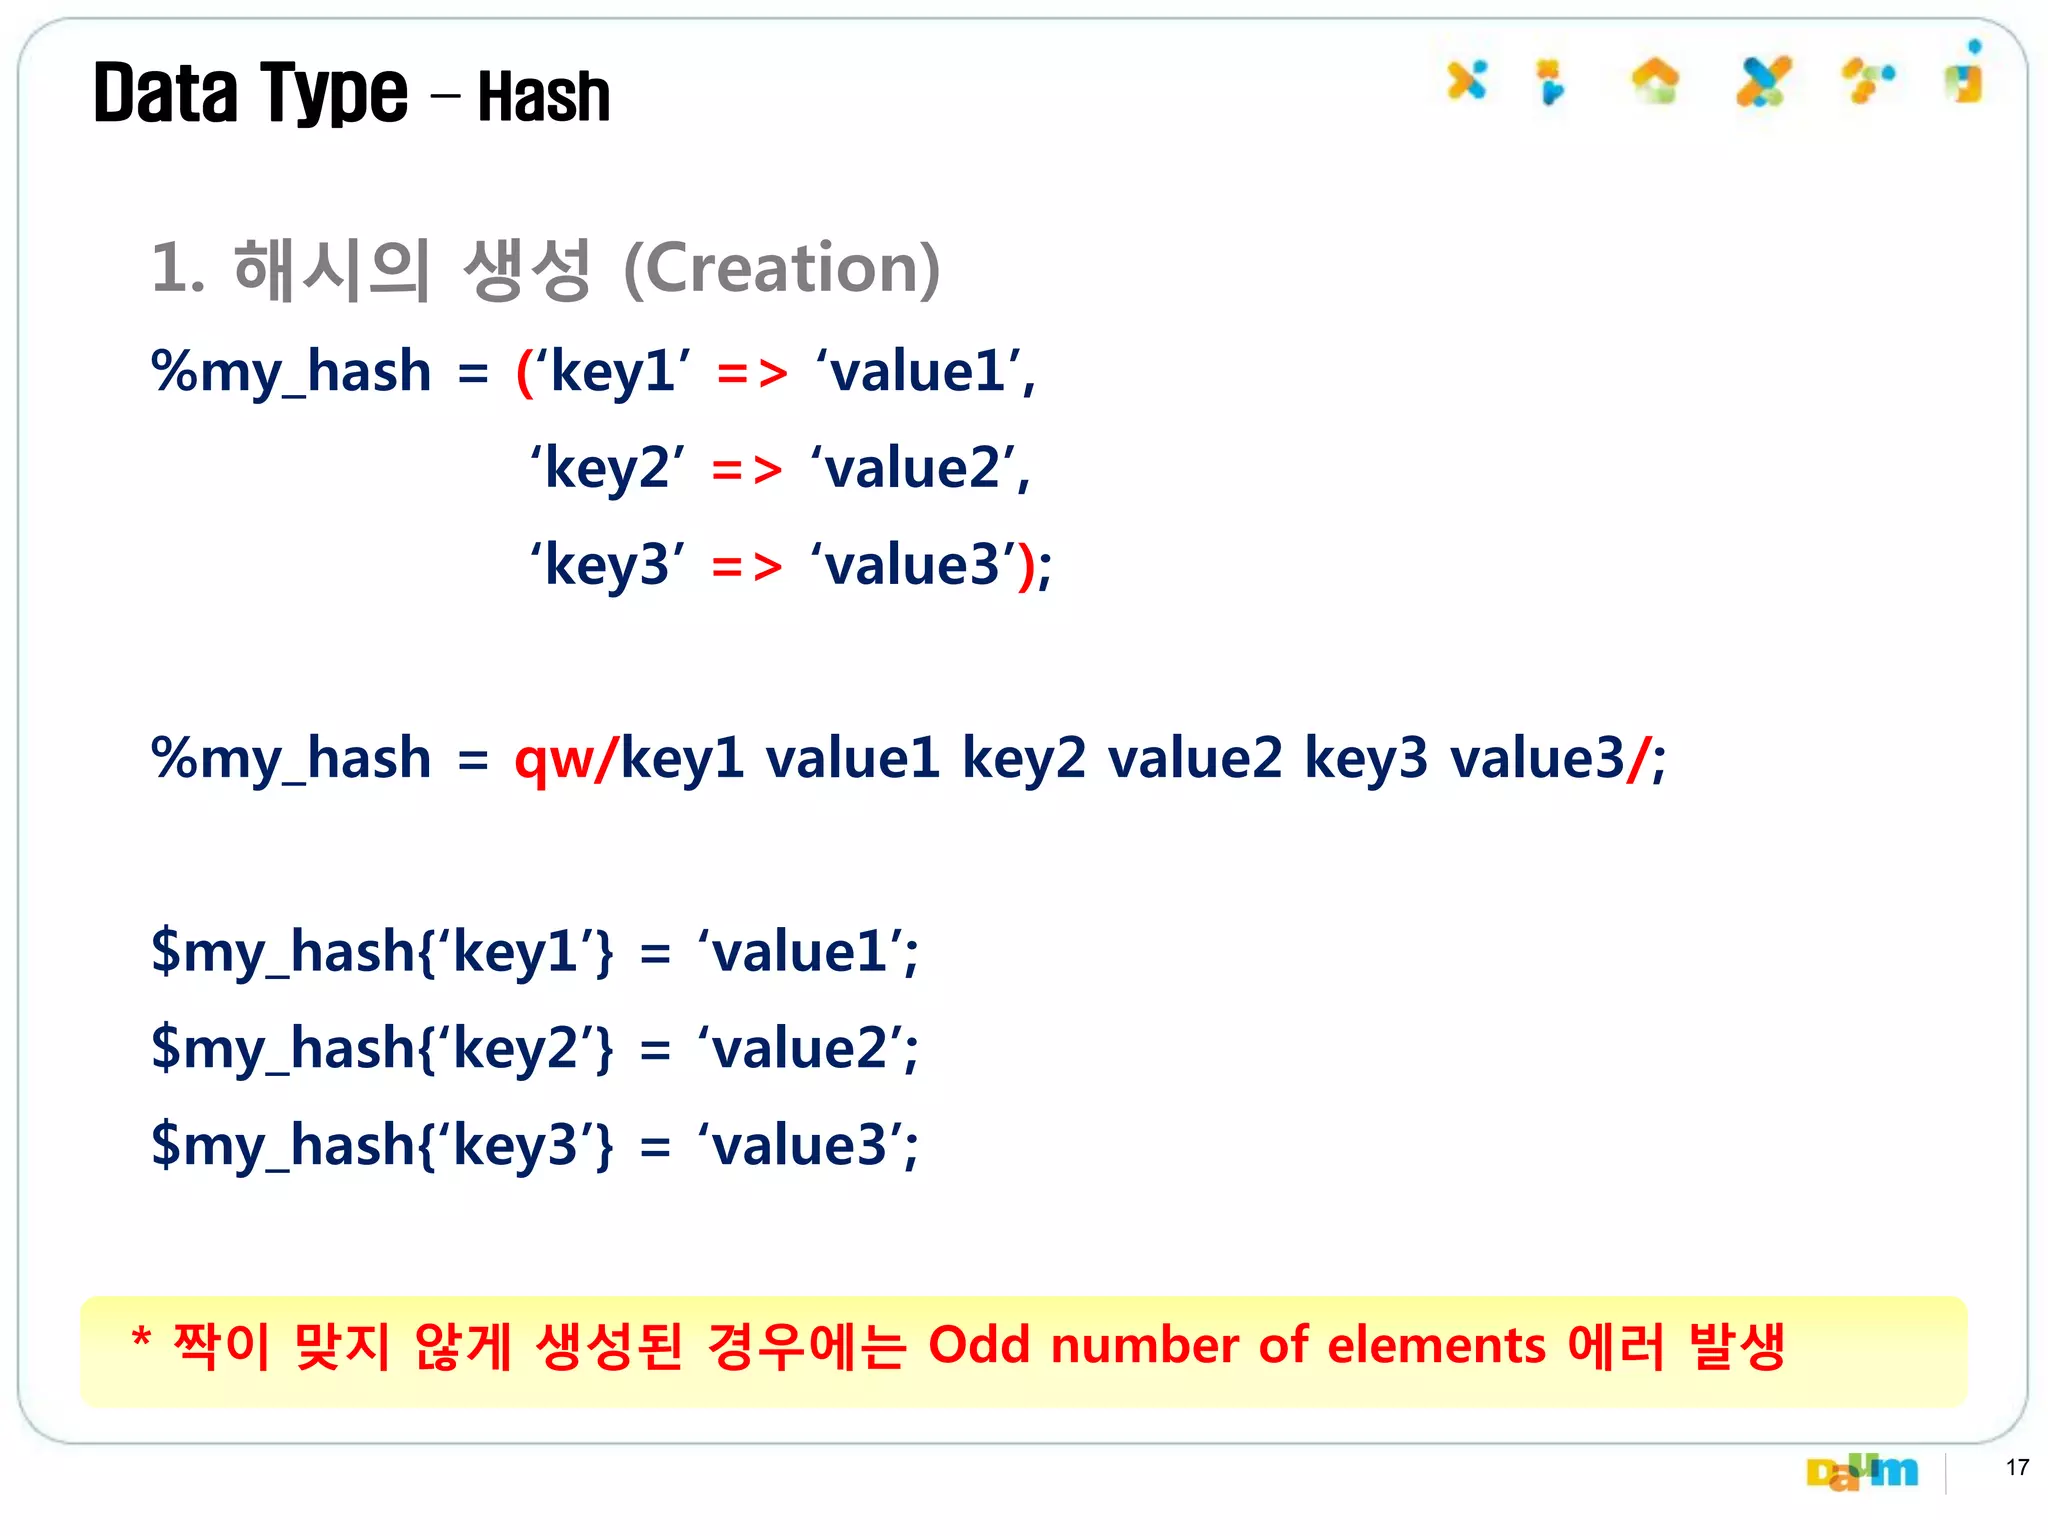This screenshot has width=2048, height=1536.
Task: Click the 'key2' => 'value2' line
Action: coord(779,468)
